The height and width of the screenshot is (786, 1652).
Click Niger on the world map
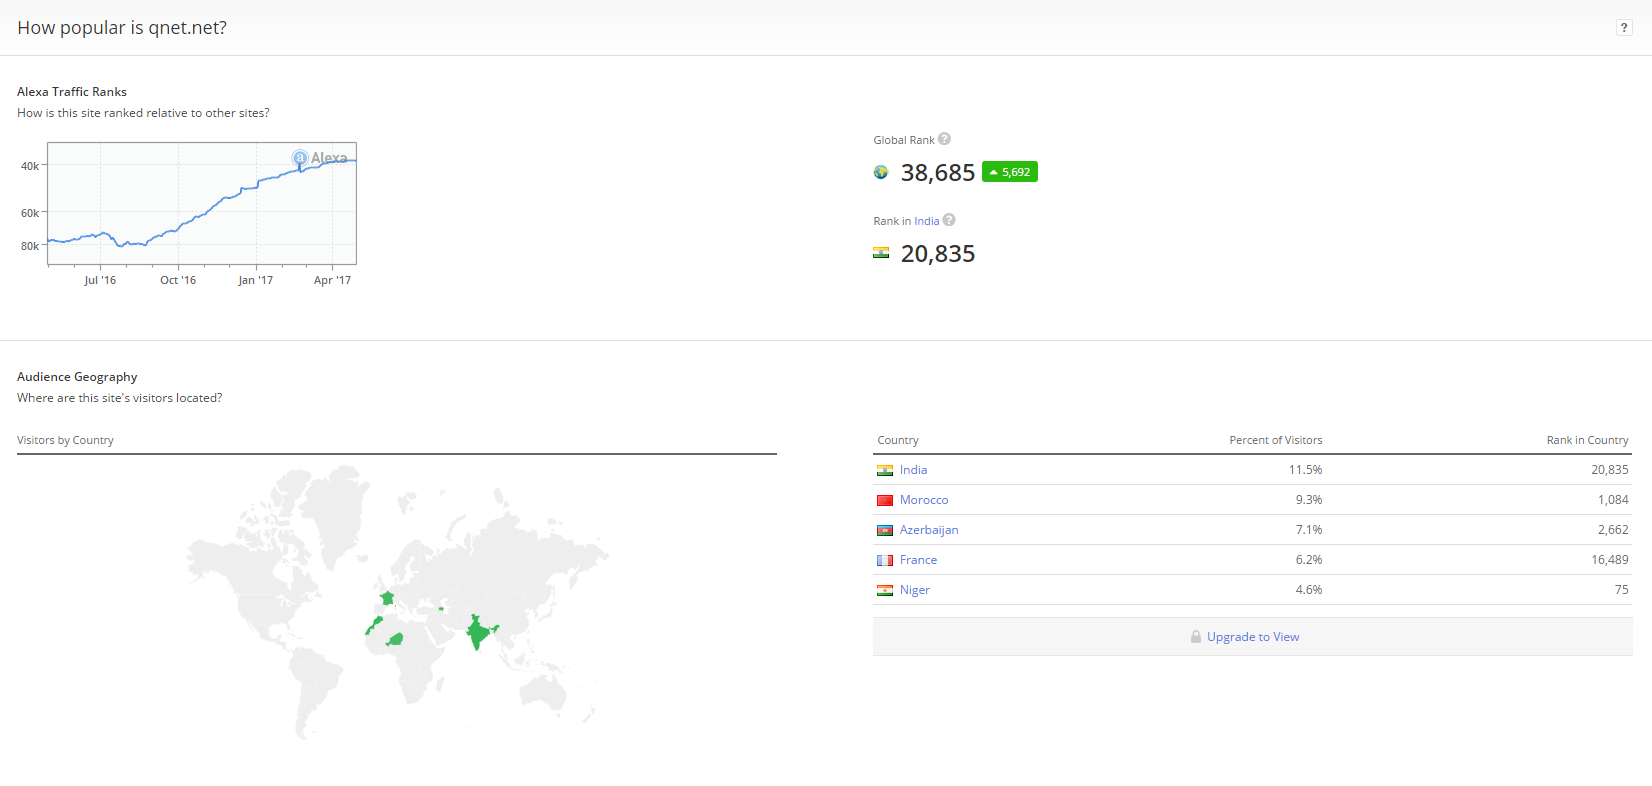tap(396, 639)
